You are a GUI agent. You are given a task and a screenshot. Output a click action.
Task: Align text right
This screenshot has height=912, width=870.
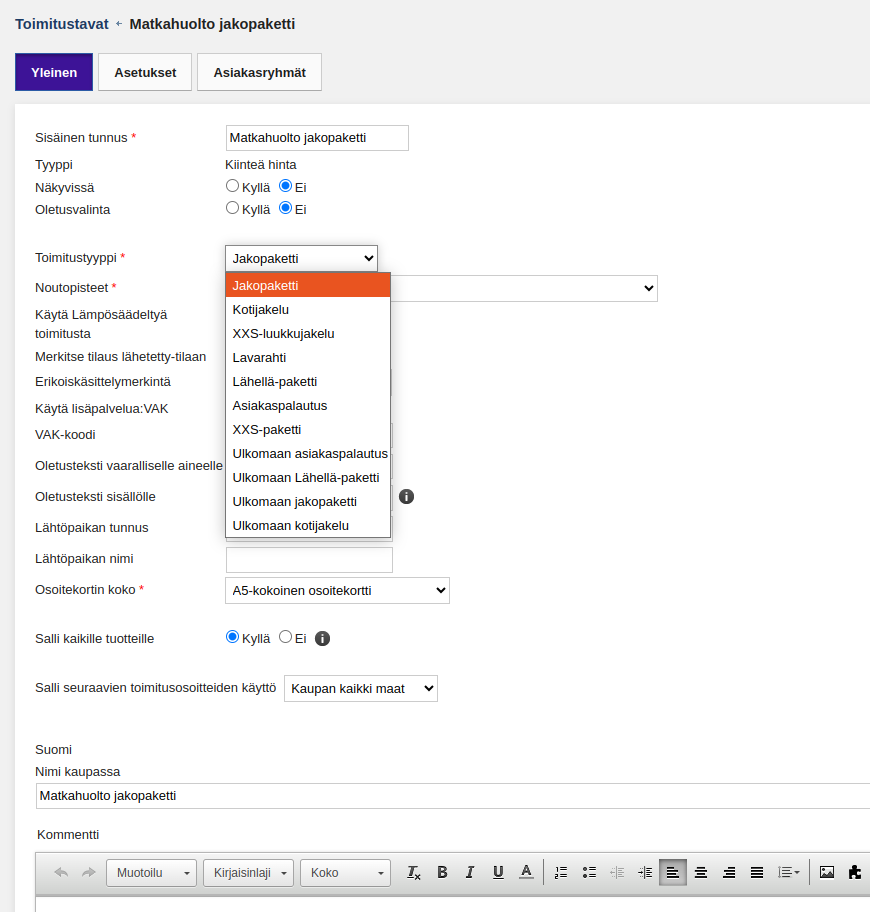coord(729,872)
